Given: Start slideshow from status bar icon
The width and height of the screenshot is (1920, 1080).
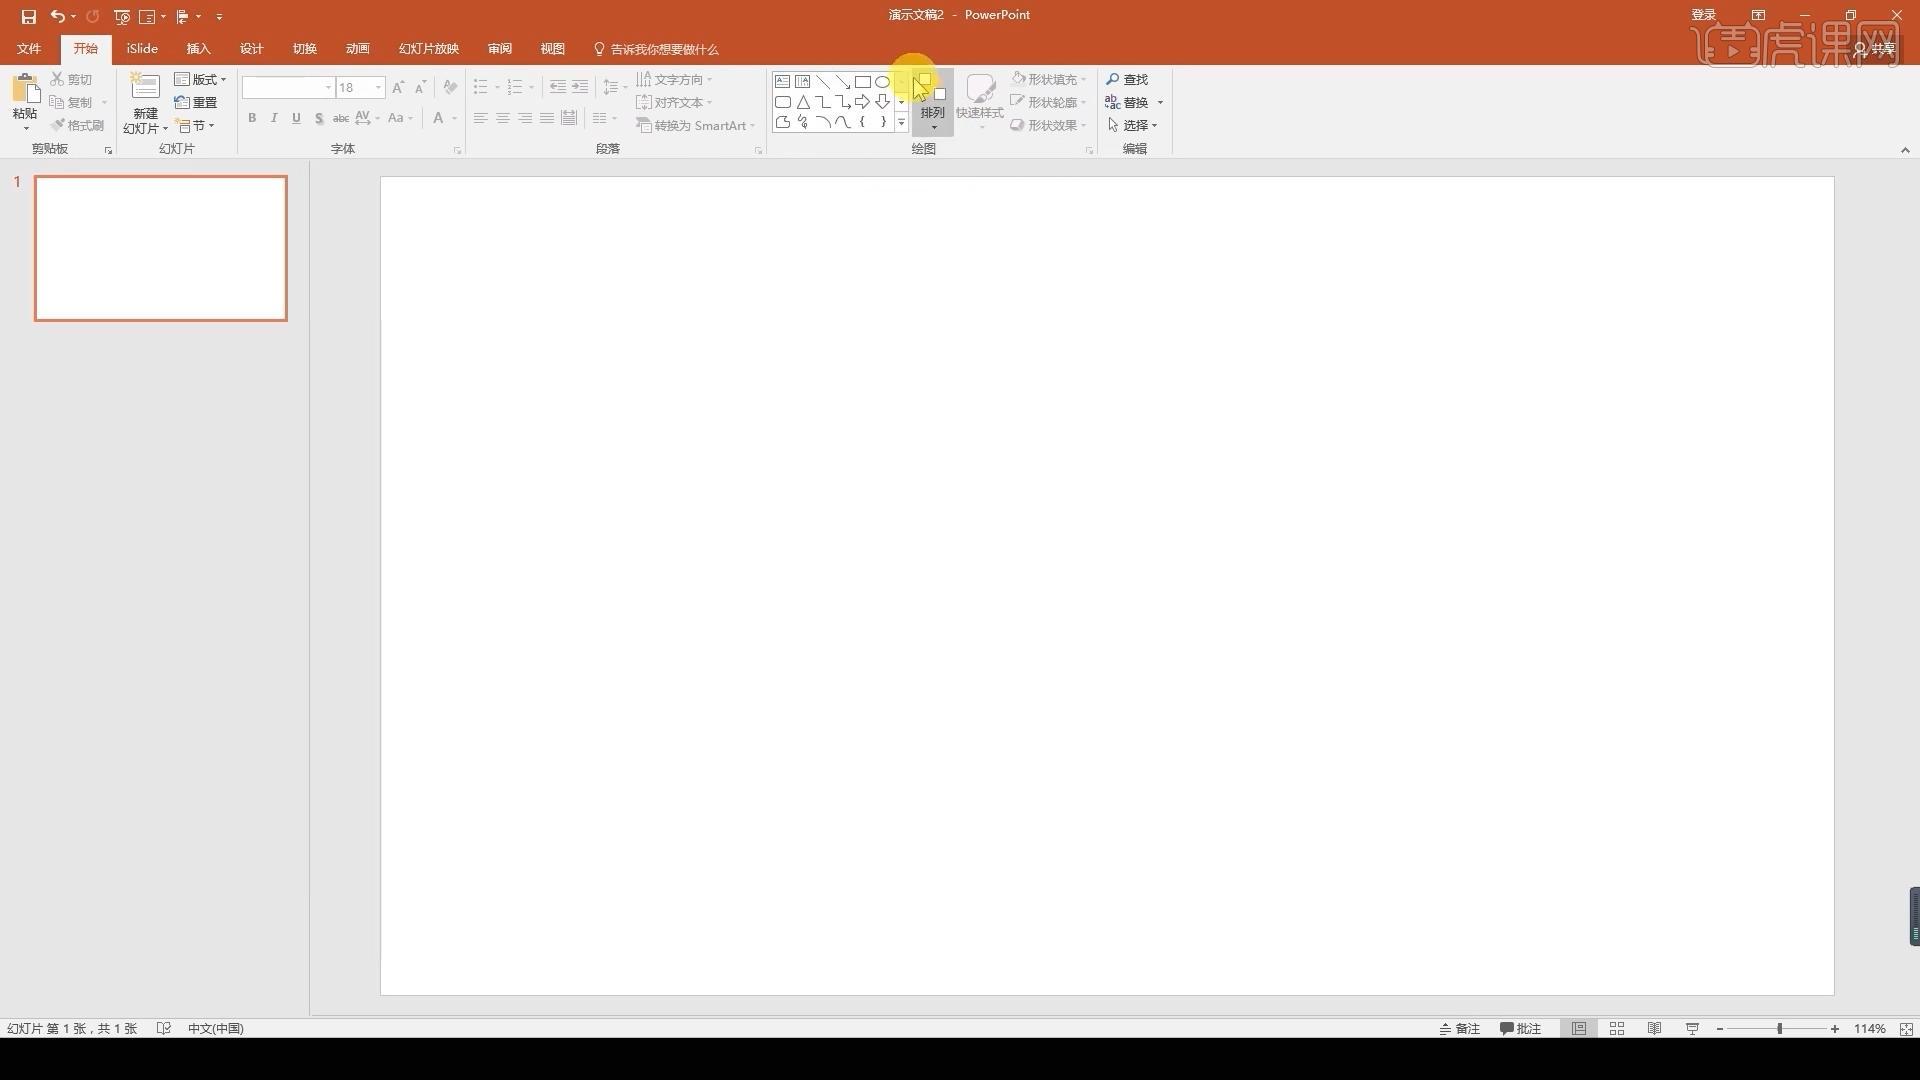Looking at the screenshot, I should pyautogui.click(x=1692, y=1029).
